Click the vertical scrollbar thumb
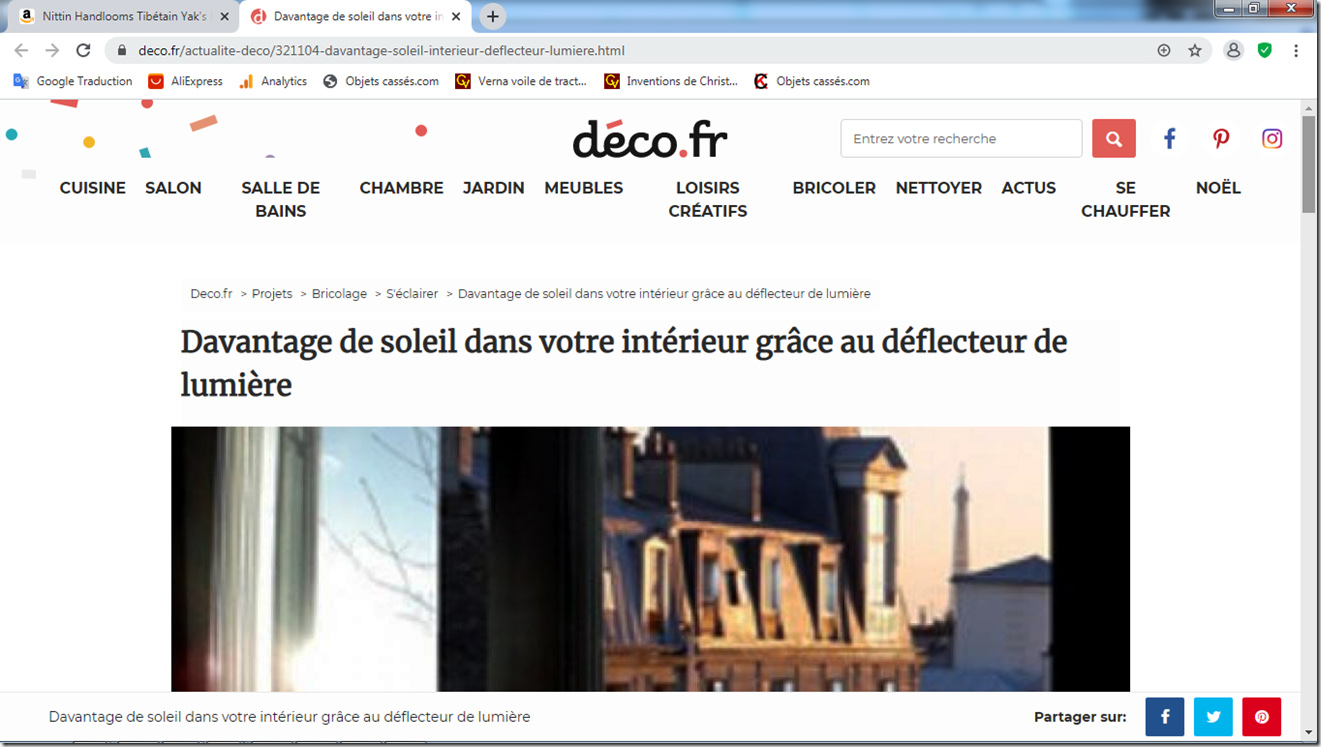The height and width of the screenshot is (747, 1321). pos(1308,165)
